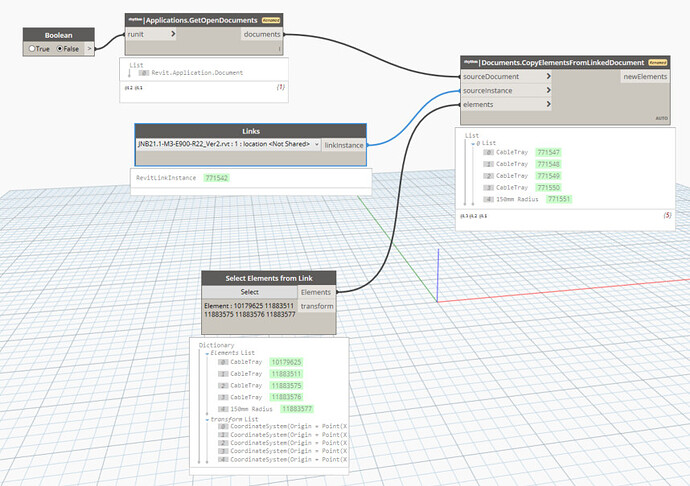Click the newElements output port

pyautogui.click(x=645, y=77)
